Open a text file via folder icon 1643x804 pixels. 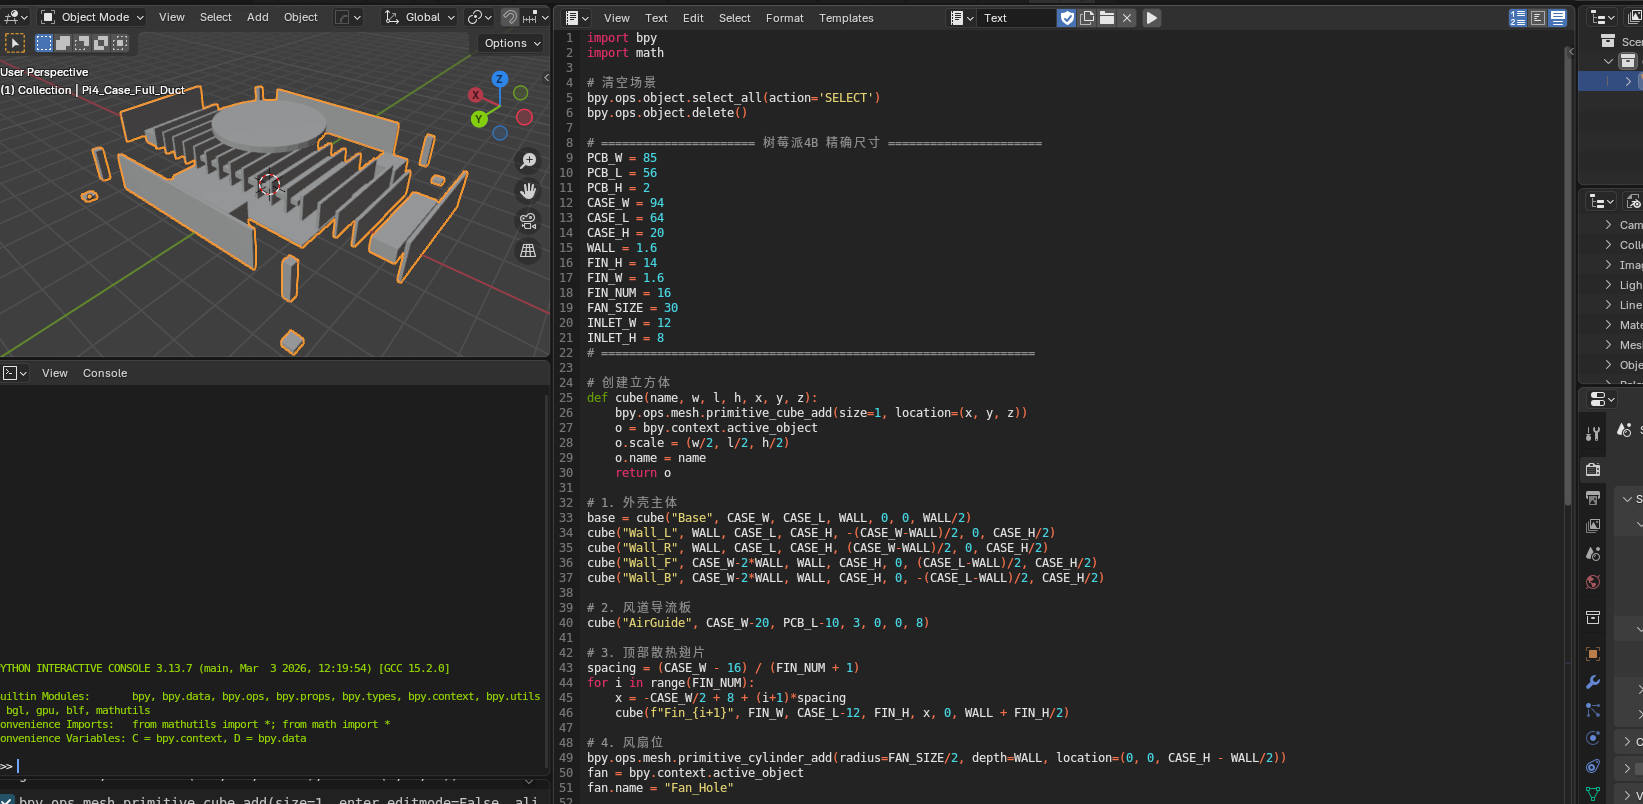pyautogui.click(x=1107, y=18)
